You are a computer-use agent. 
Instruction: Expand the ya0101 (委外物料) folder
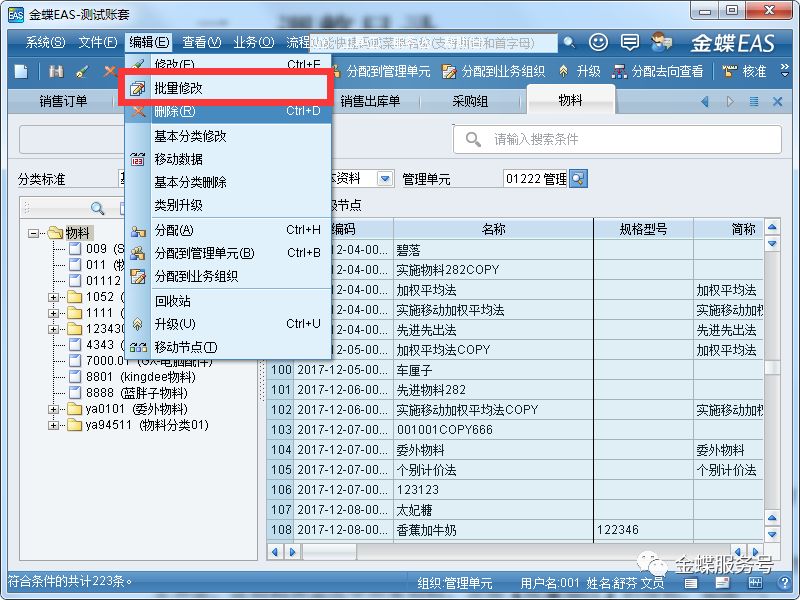pos(53,409)
